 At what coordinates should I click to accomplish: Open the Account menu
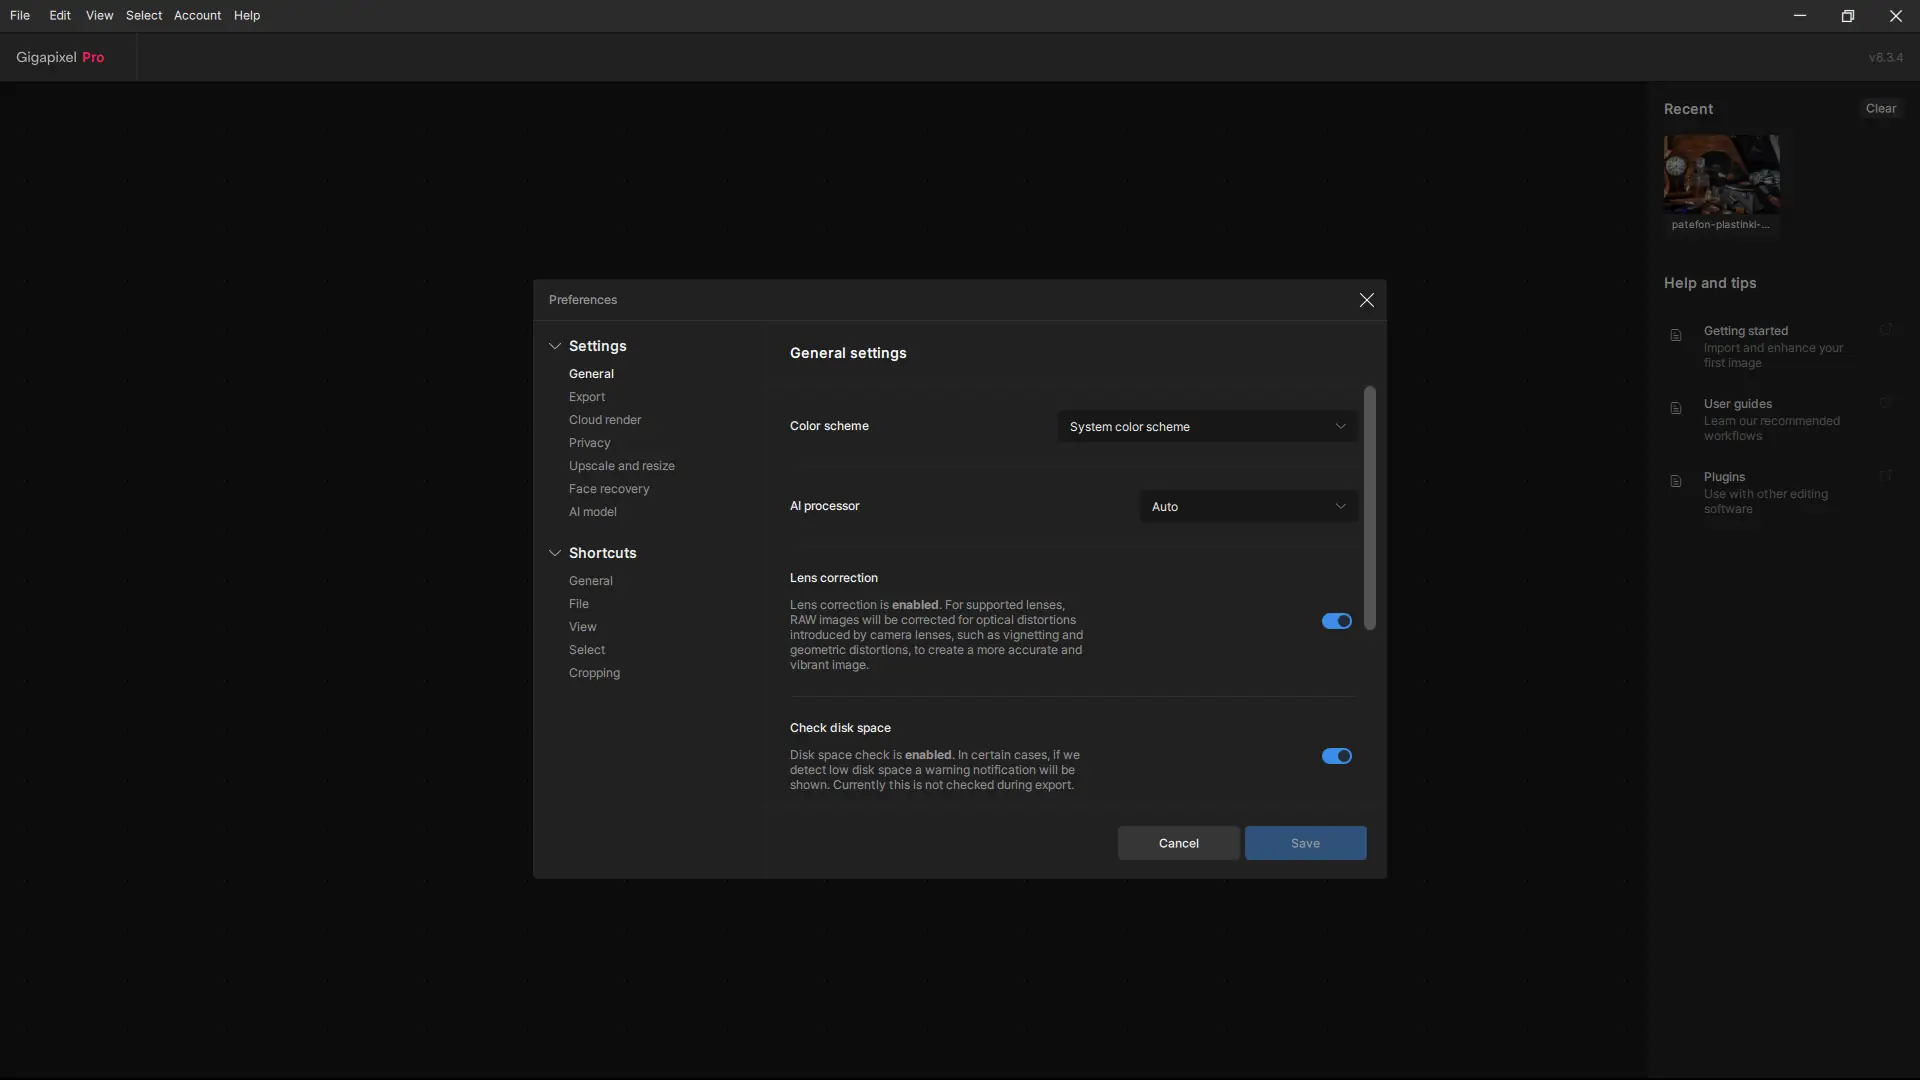pos(197,16)
